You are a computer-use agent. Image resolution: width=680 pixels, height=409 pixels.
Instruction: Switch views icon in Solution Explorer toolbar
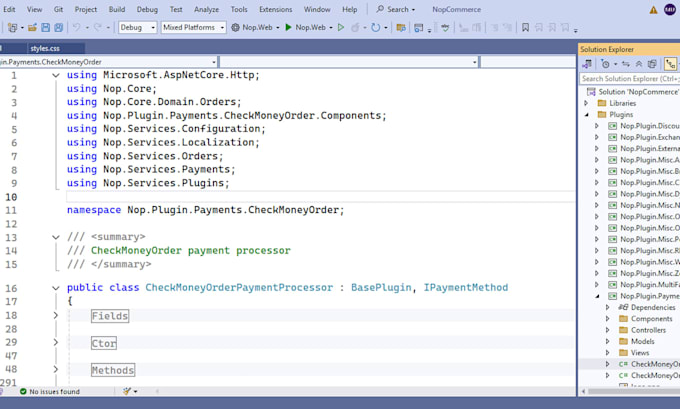pos(587,64)
